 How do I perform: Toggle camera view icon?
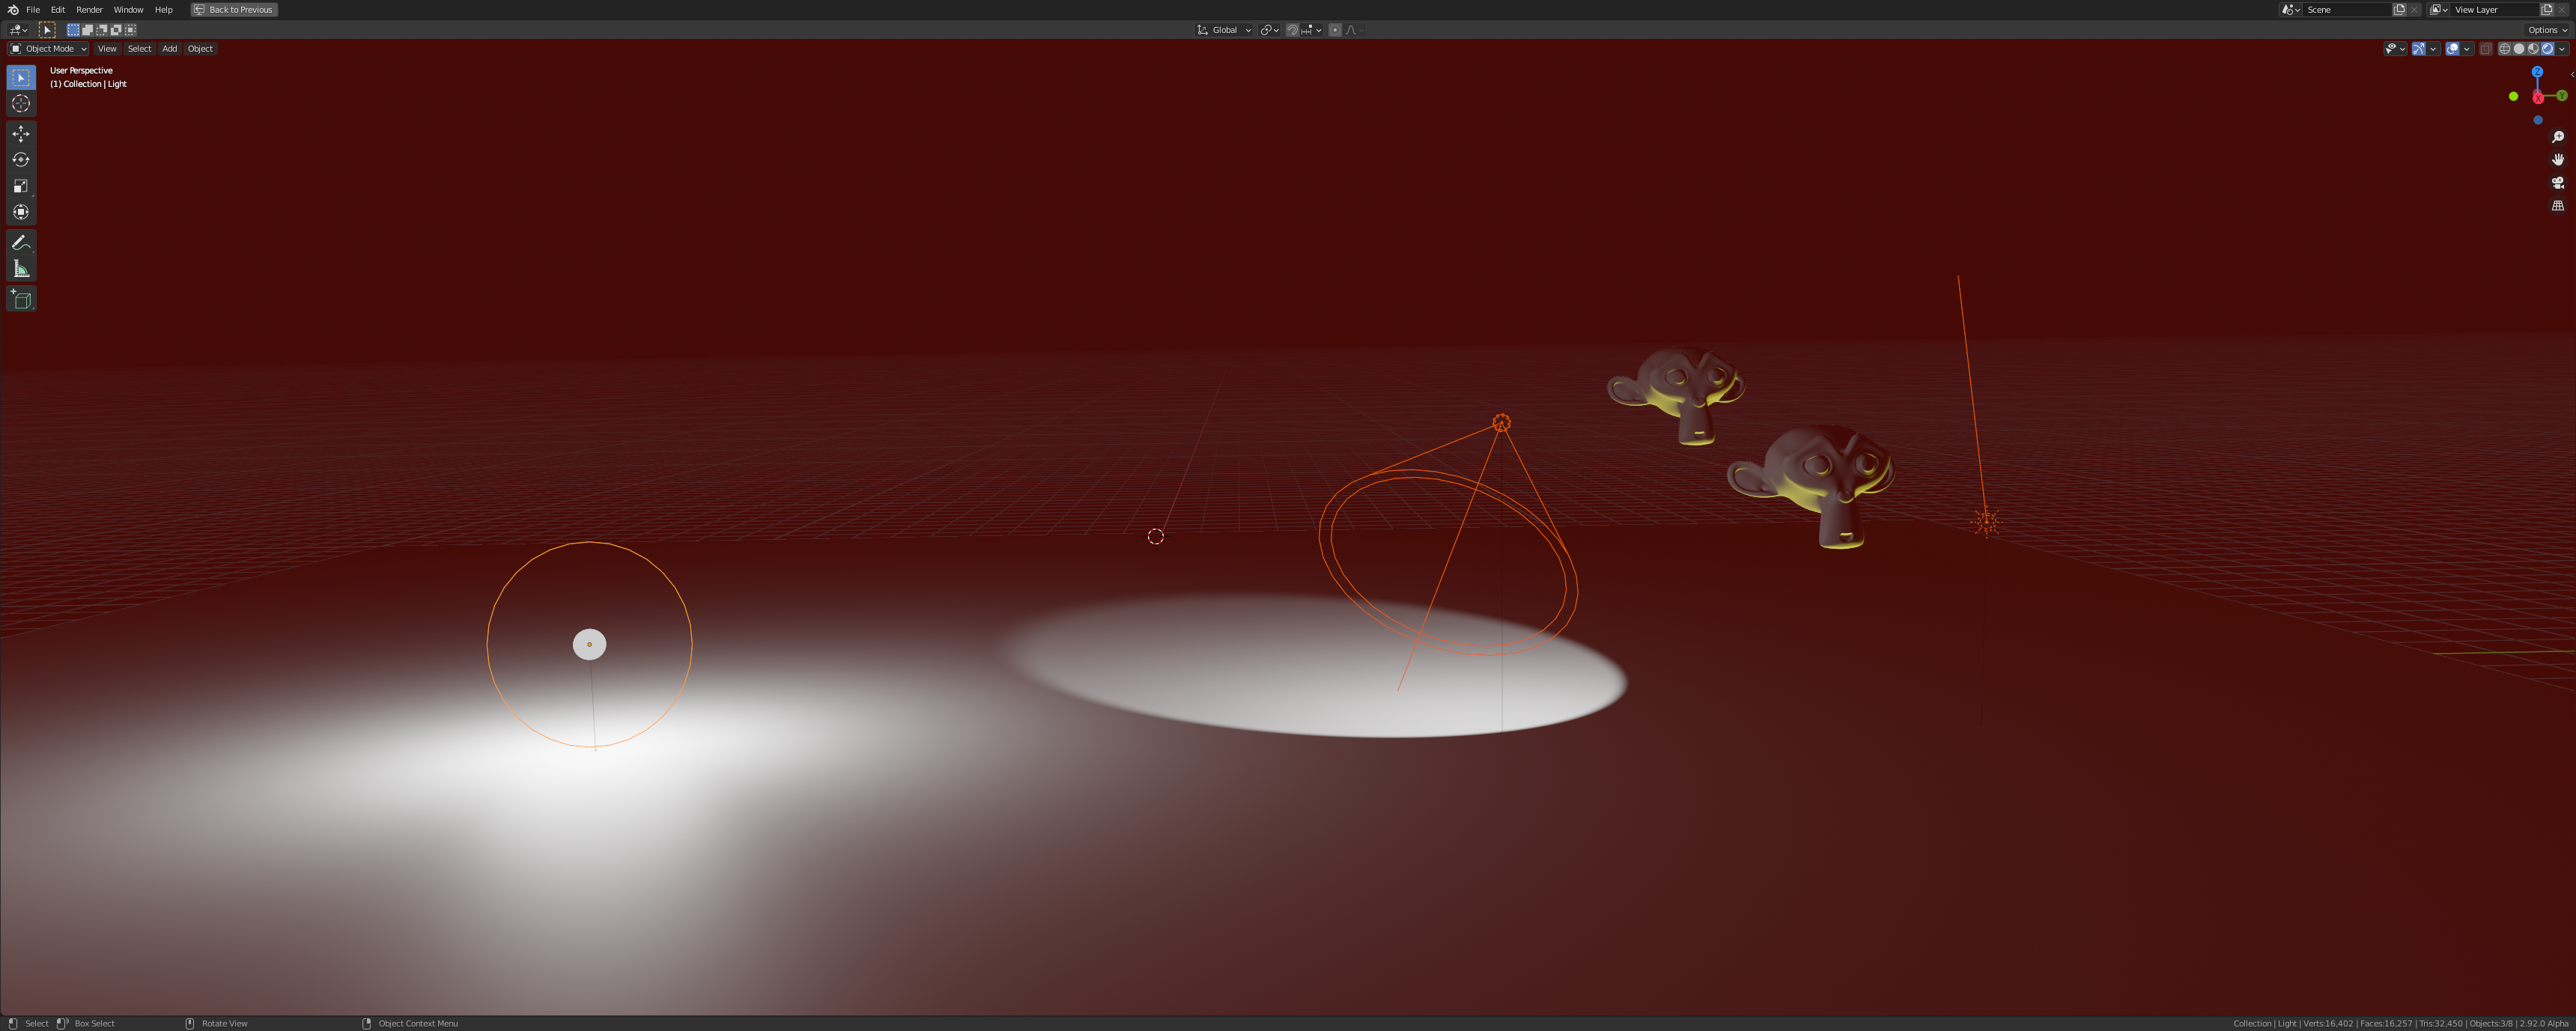tap(2557, 183)
